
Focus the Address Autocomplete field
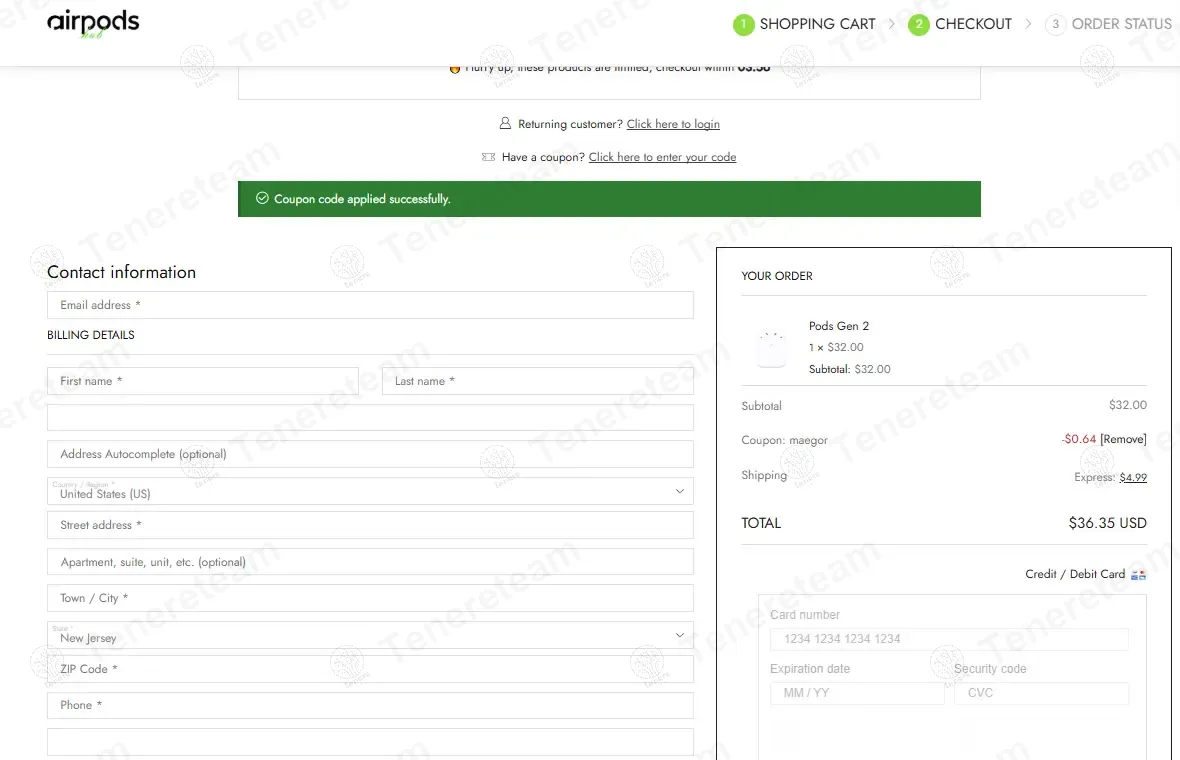[370, 454]
